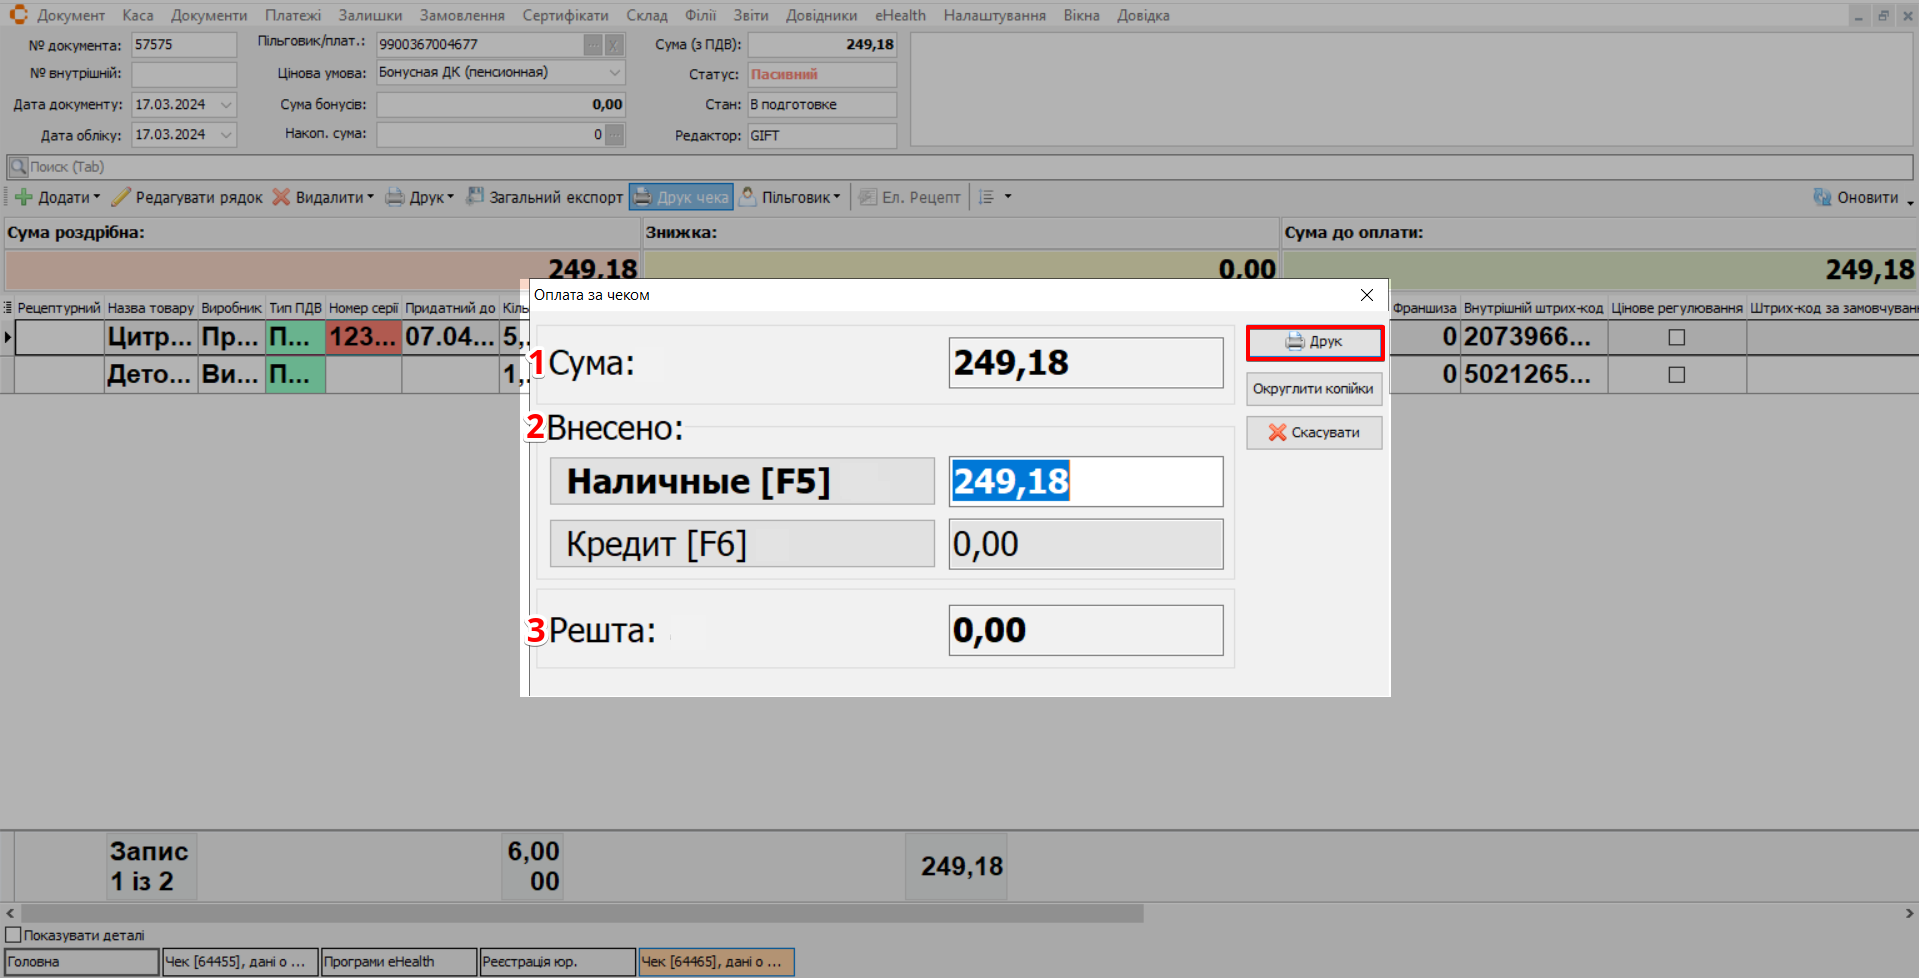
Task: Click the Пільговик person icon
Action: tap(747, 197)
